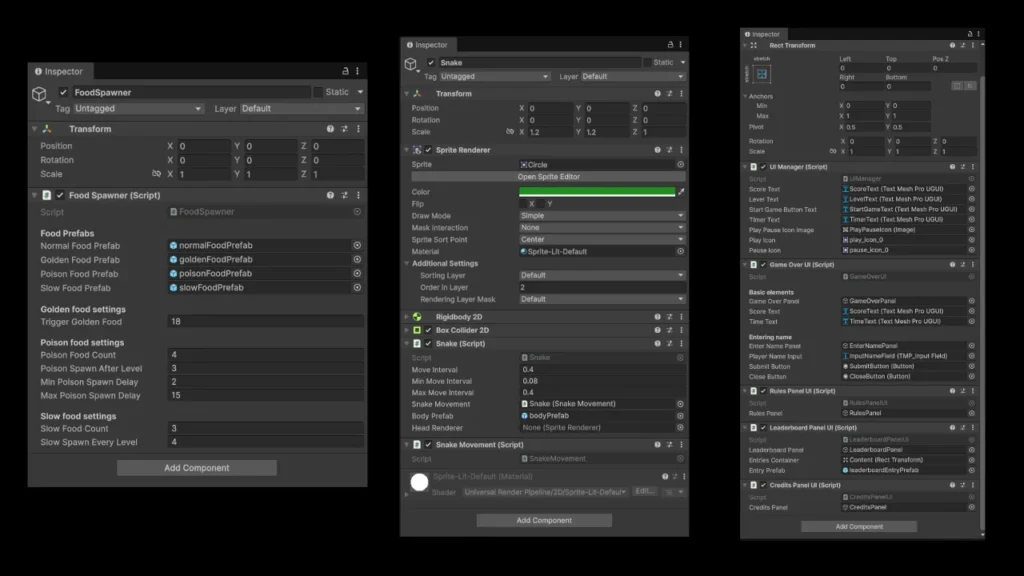The width and height of the screenshot is (1024, 576).
Task: Click Poison Food Count value field
Action: (x=265, y=355)
